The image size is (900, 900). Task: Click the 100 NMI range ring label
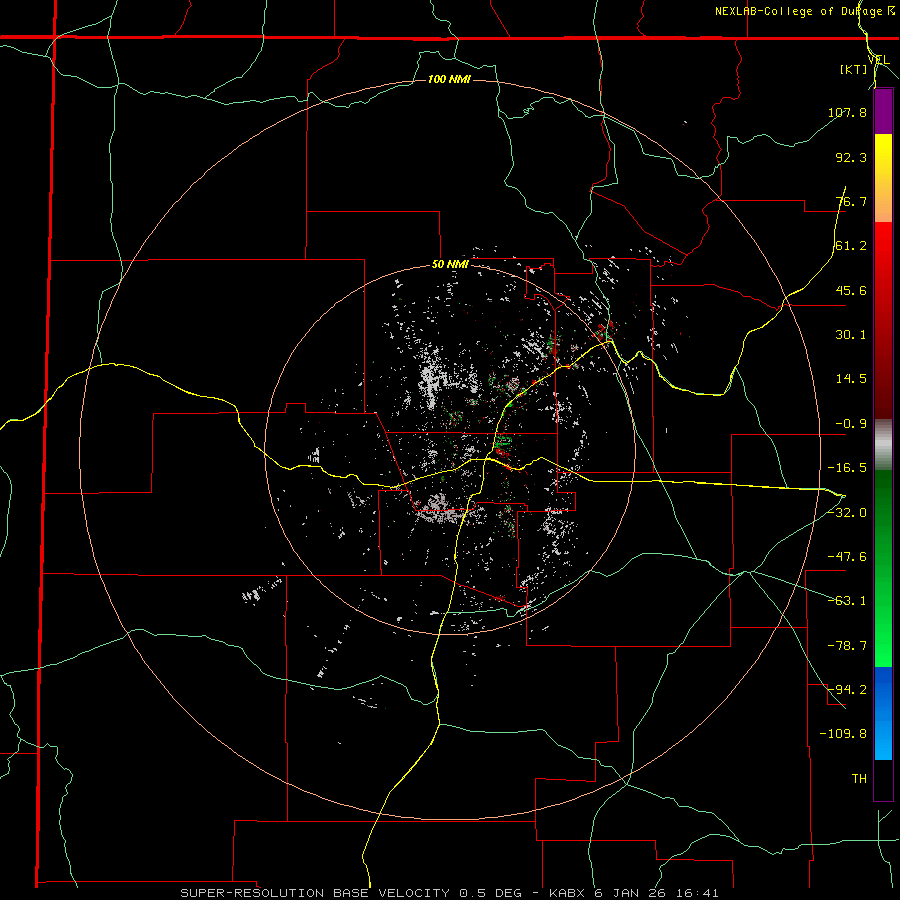[x=449, y=79]
